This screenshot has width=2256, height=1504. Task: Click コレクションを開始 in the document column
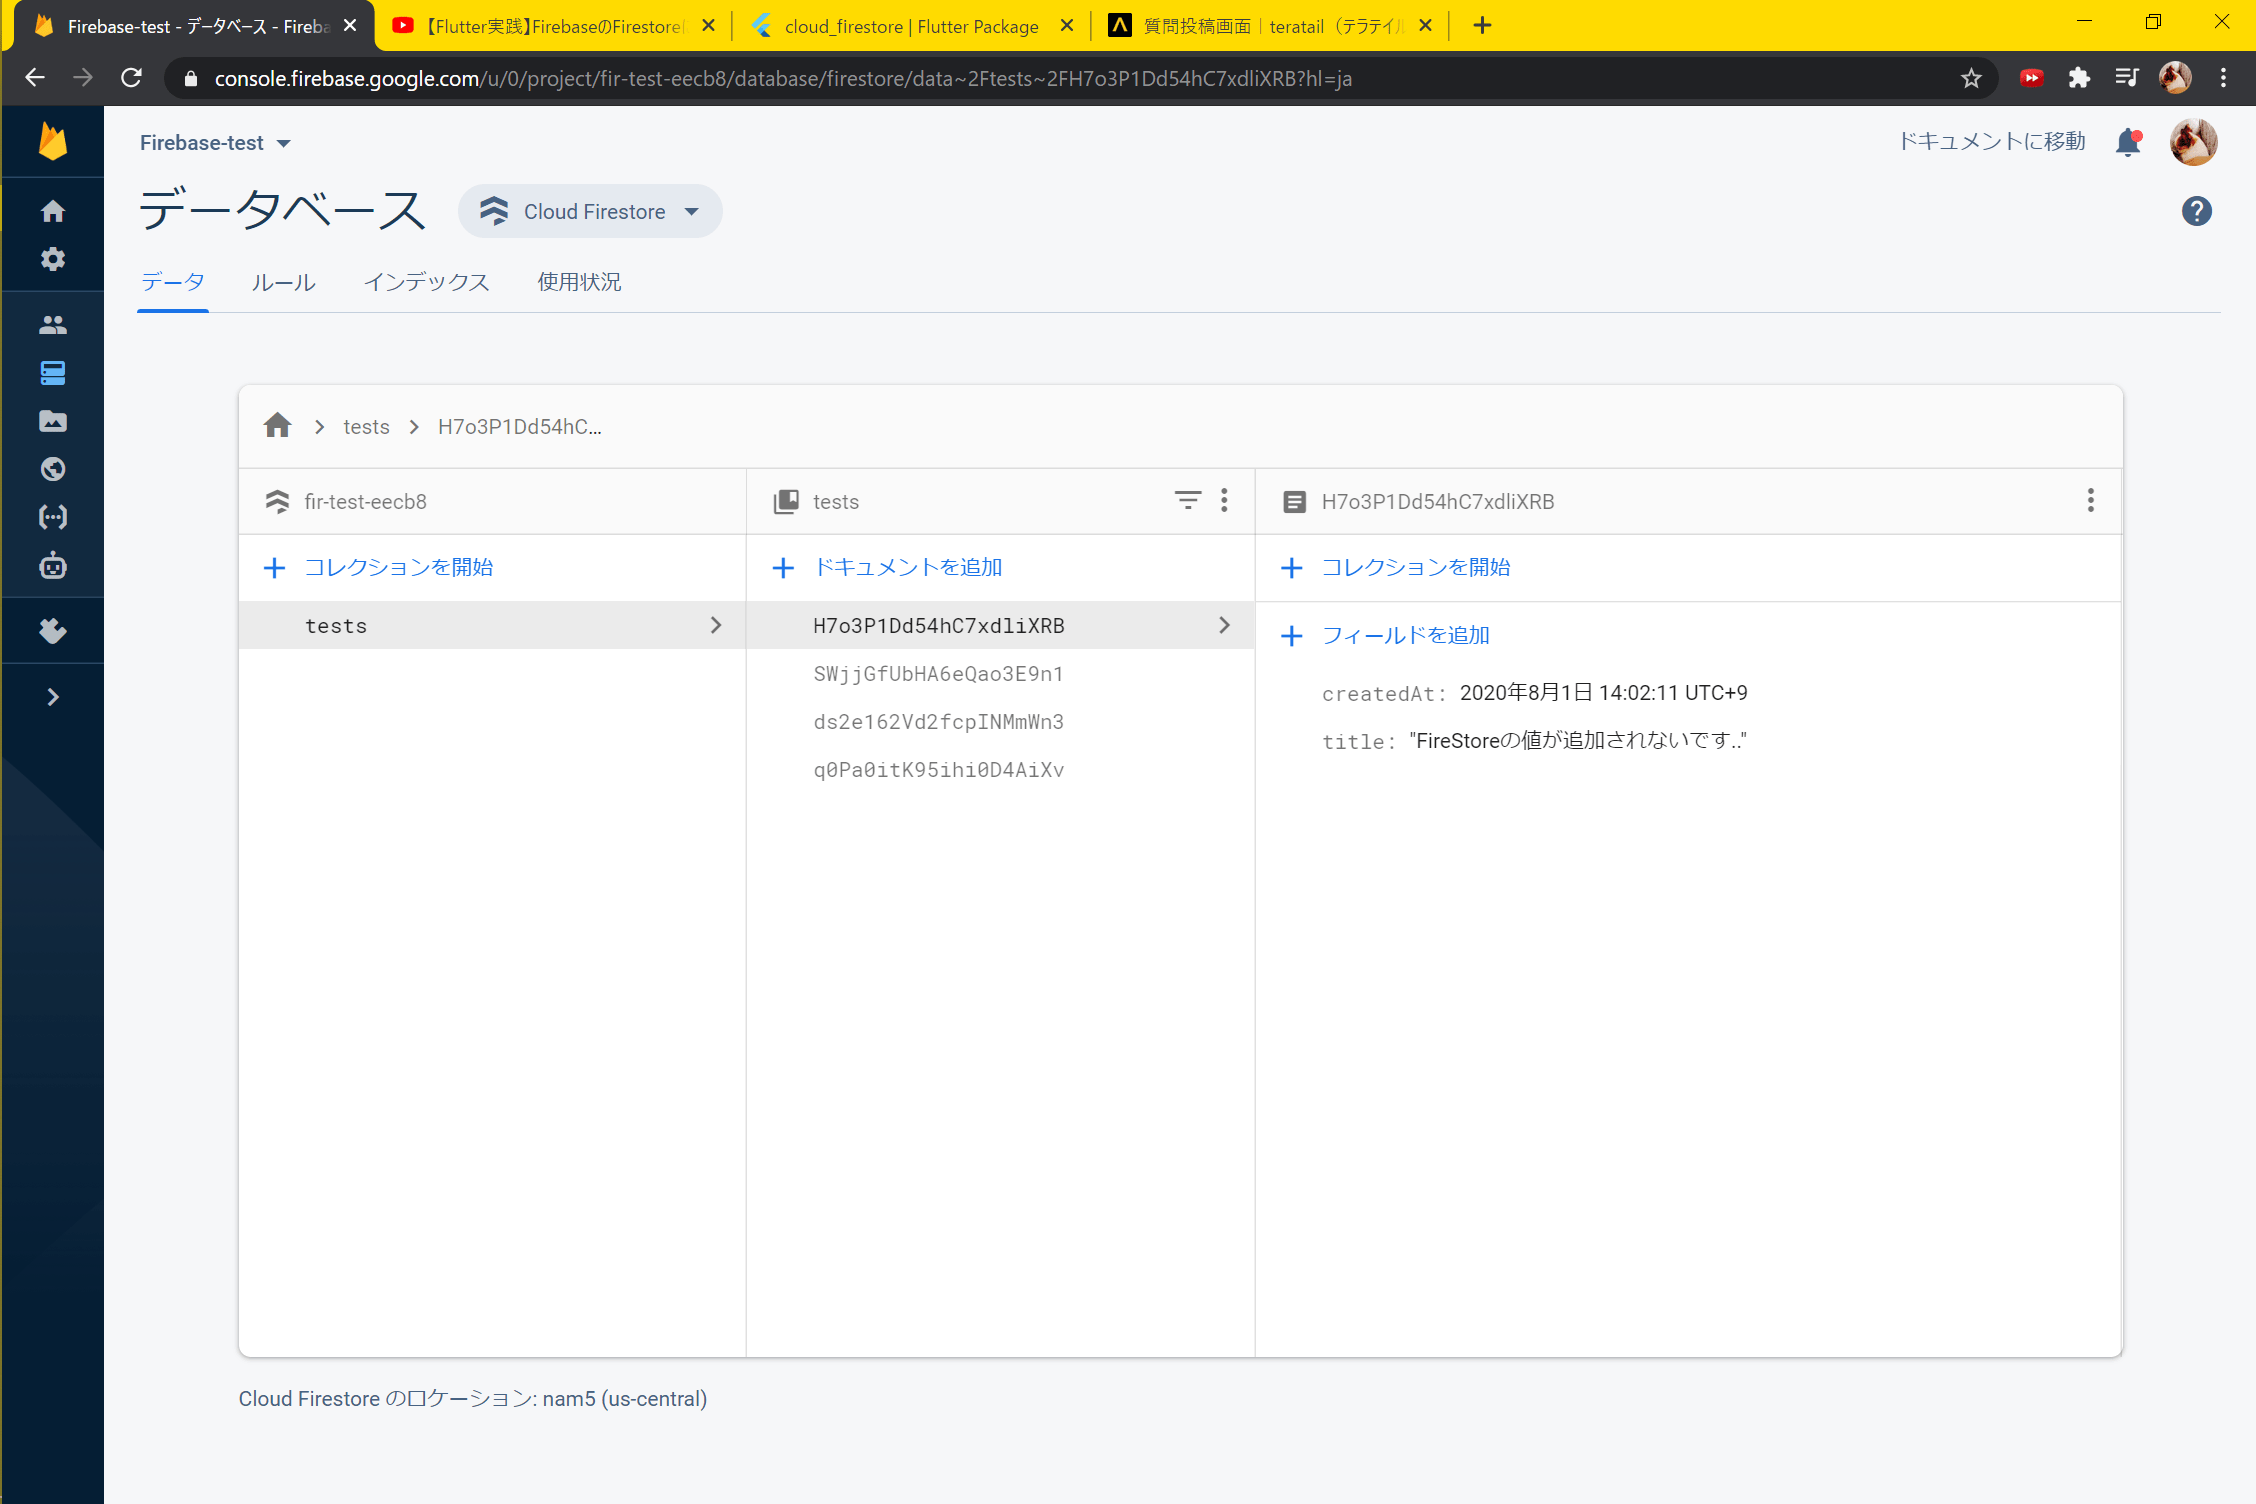point(1396,567)
